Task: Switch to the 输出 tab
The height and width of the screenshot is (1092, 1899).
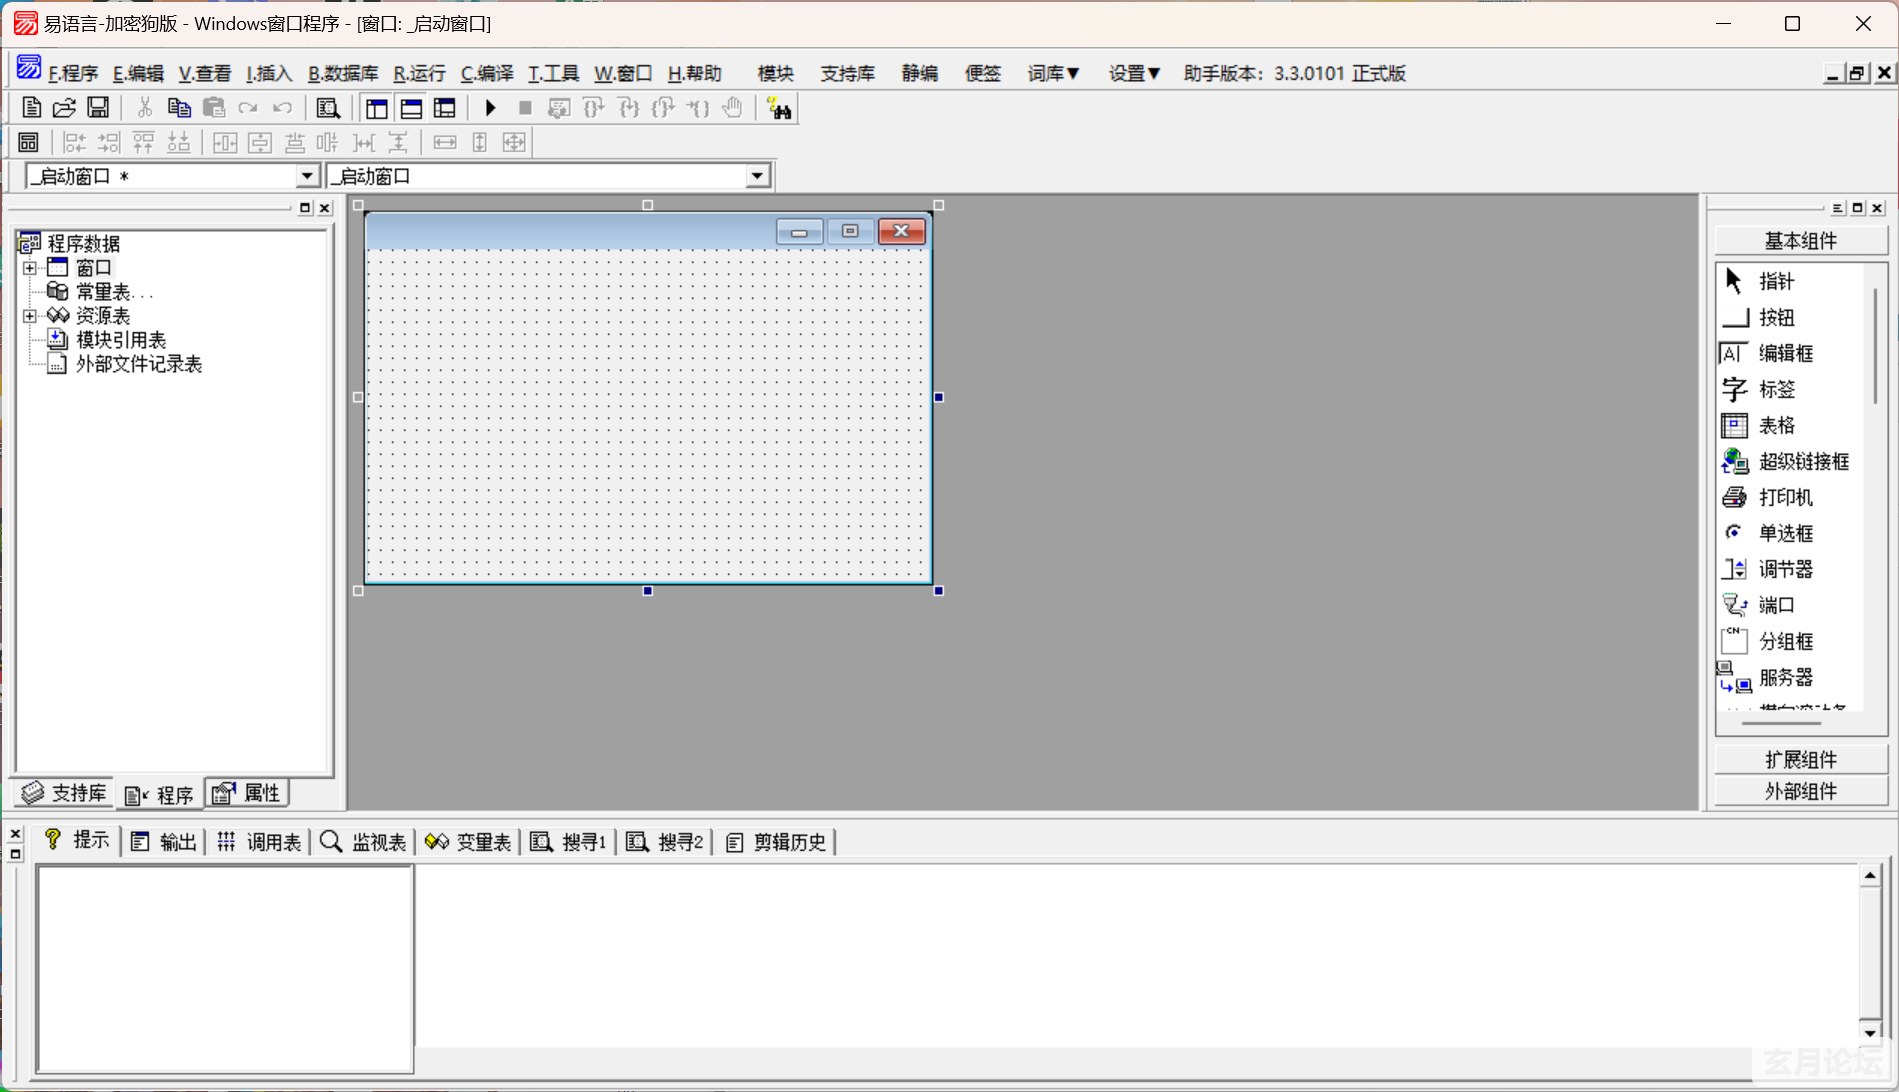Action: 164,842
